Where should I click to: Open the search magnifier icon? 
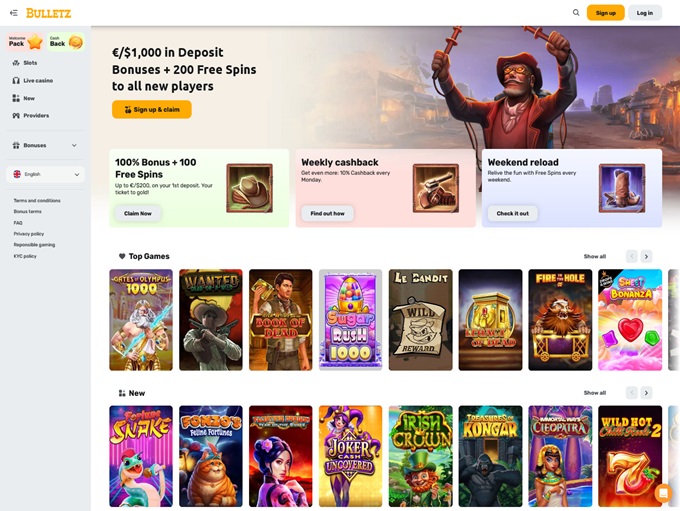point(576,13)
